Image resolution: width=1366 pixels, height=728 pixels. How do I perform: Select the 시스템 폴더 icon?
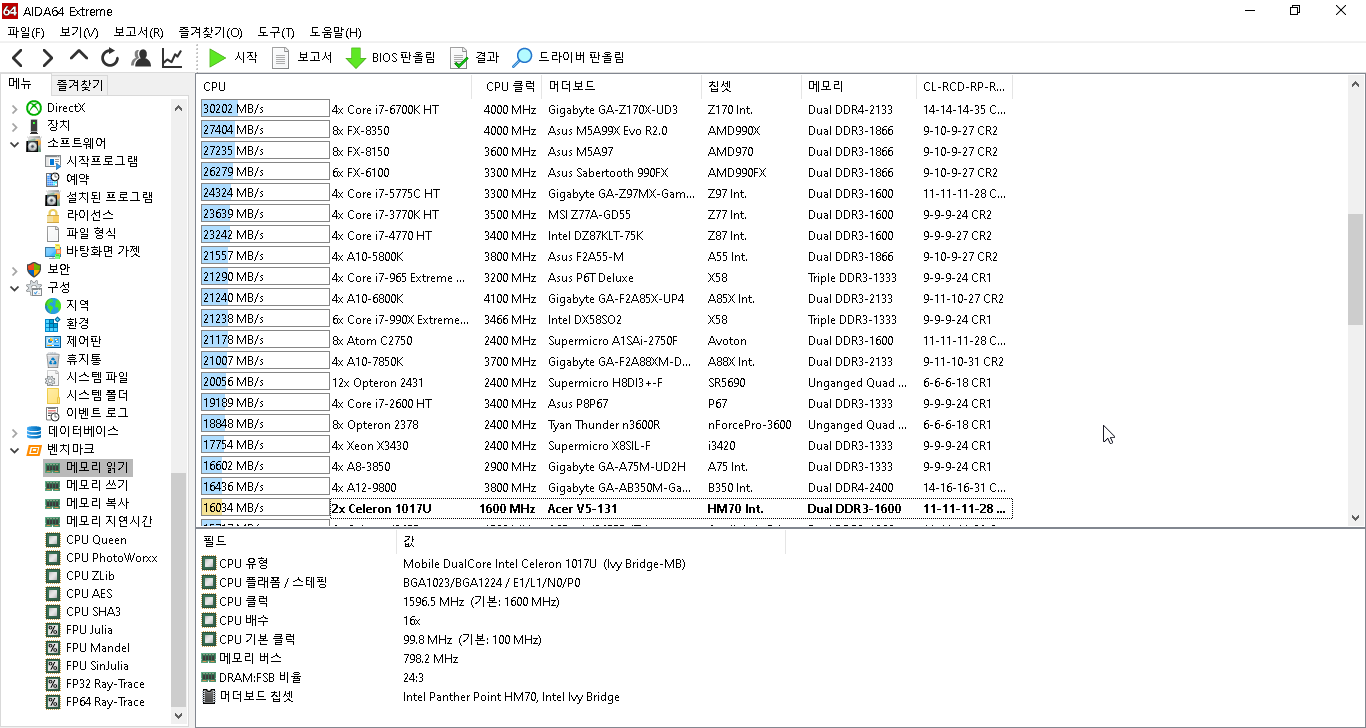tap(53, 395)
